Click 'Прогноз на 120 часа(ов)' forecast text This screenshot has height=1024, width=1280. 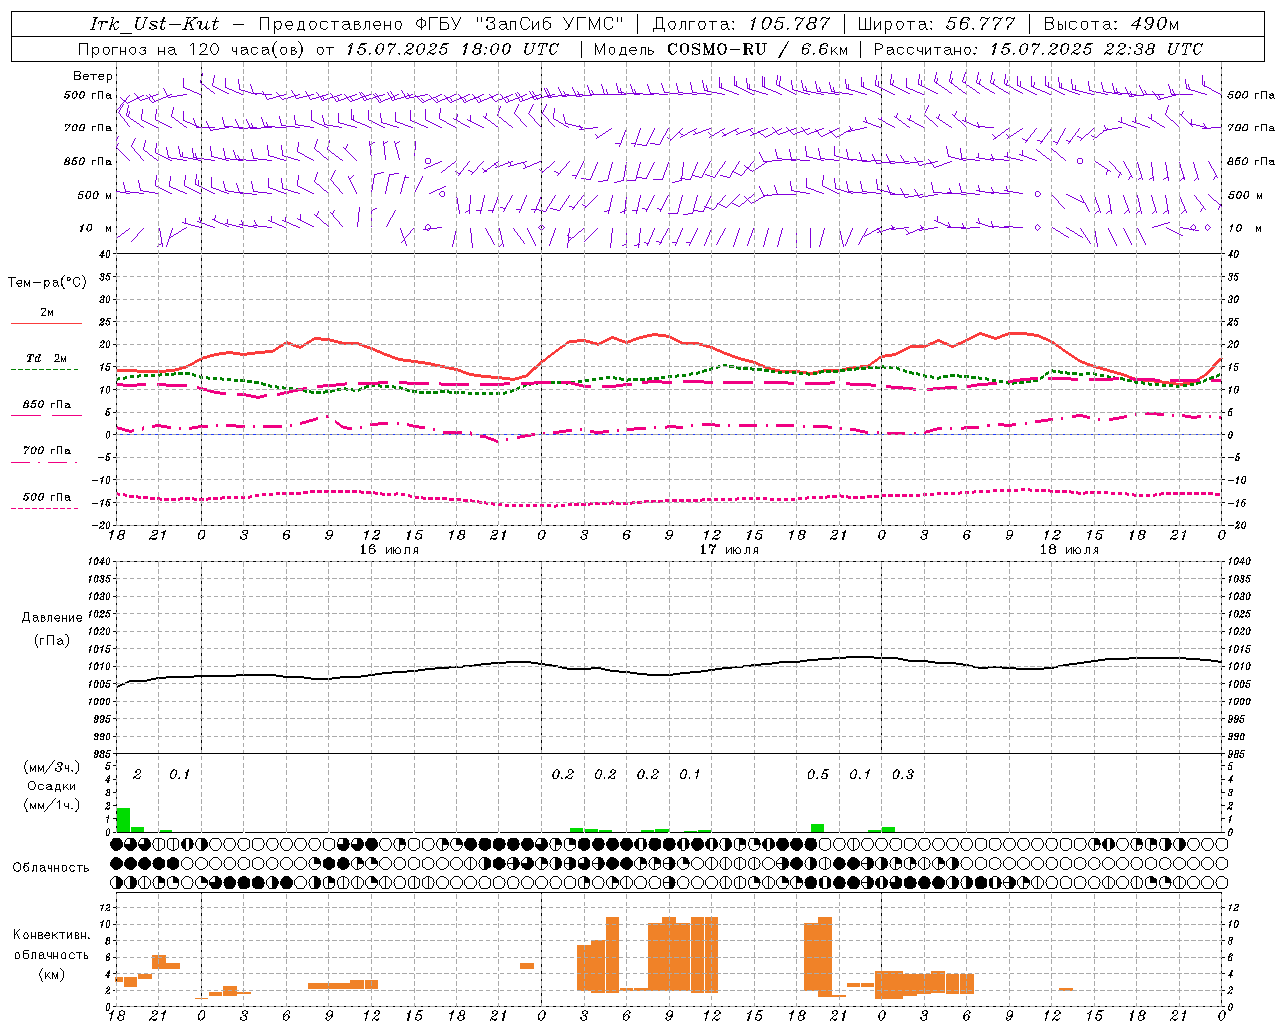(192, 49)
